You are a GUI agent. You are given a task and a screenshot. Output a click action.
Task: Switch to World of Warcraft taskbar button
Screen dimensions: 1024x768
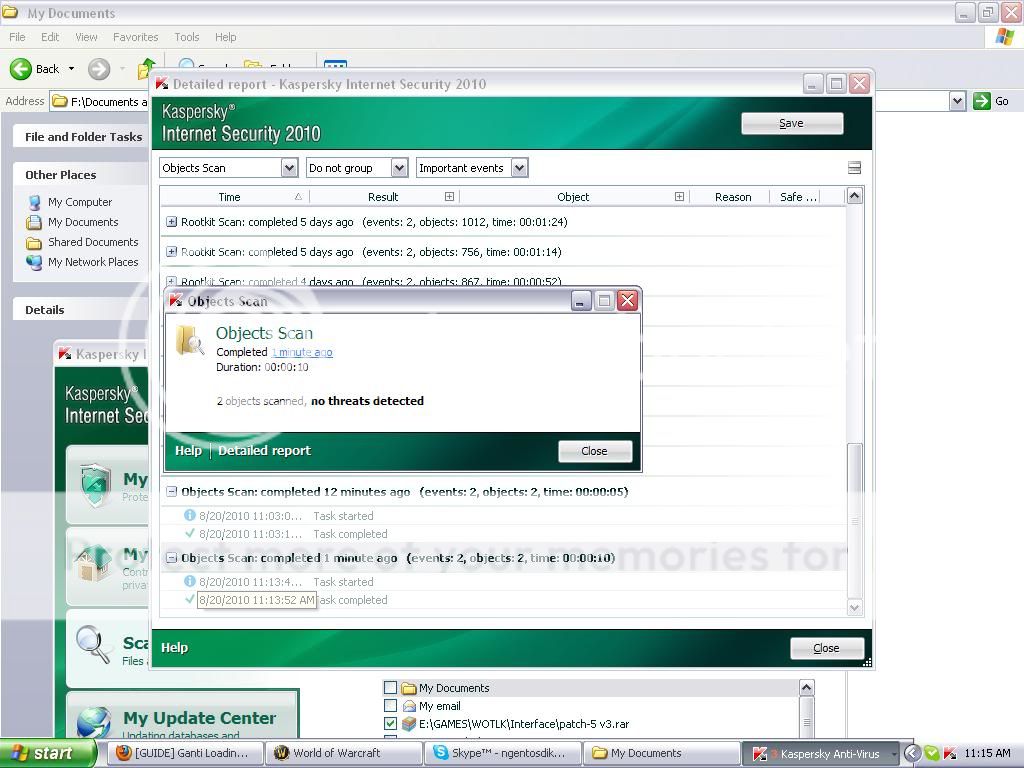pyautogui.click(x=344, y=753)
